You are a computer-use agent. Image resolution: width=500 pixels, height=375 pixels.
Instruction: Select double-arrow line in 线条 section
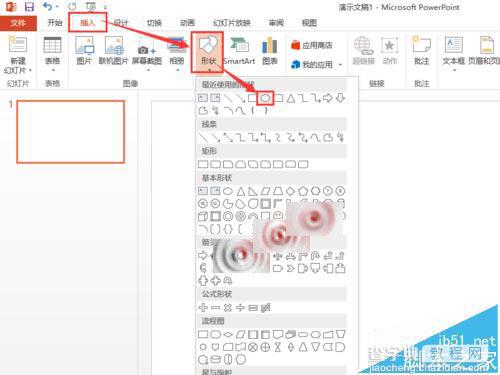point(228,137)
